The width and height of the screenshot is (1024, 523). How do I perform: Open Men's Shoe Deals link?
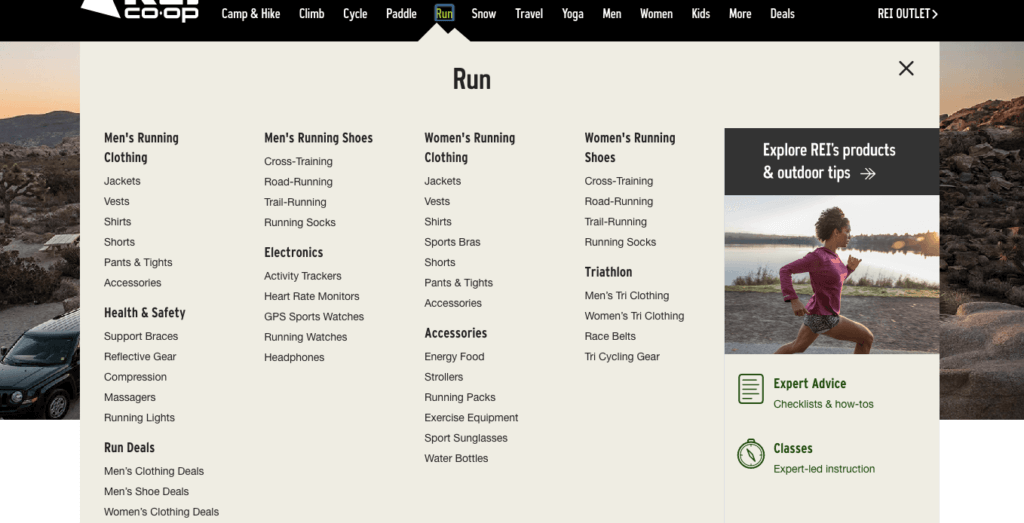coord(146,491)
